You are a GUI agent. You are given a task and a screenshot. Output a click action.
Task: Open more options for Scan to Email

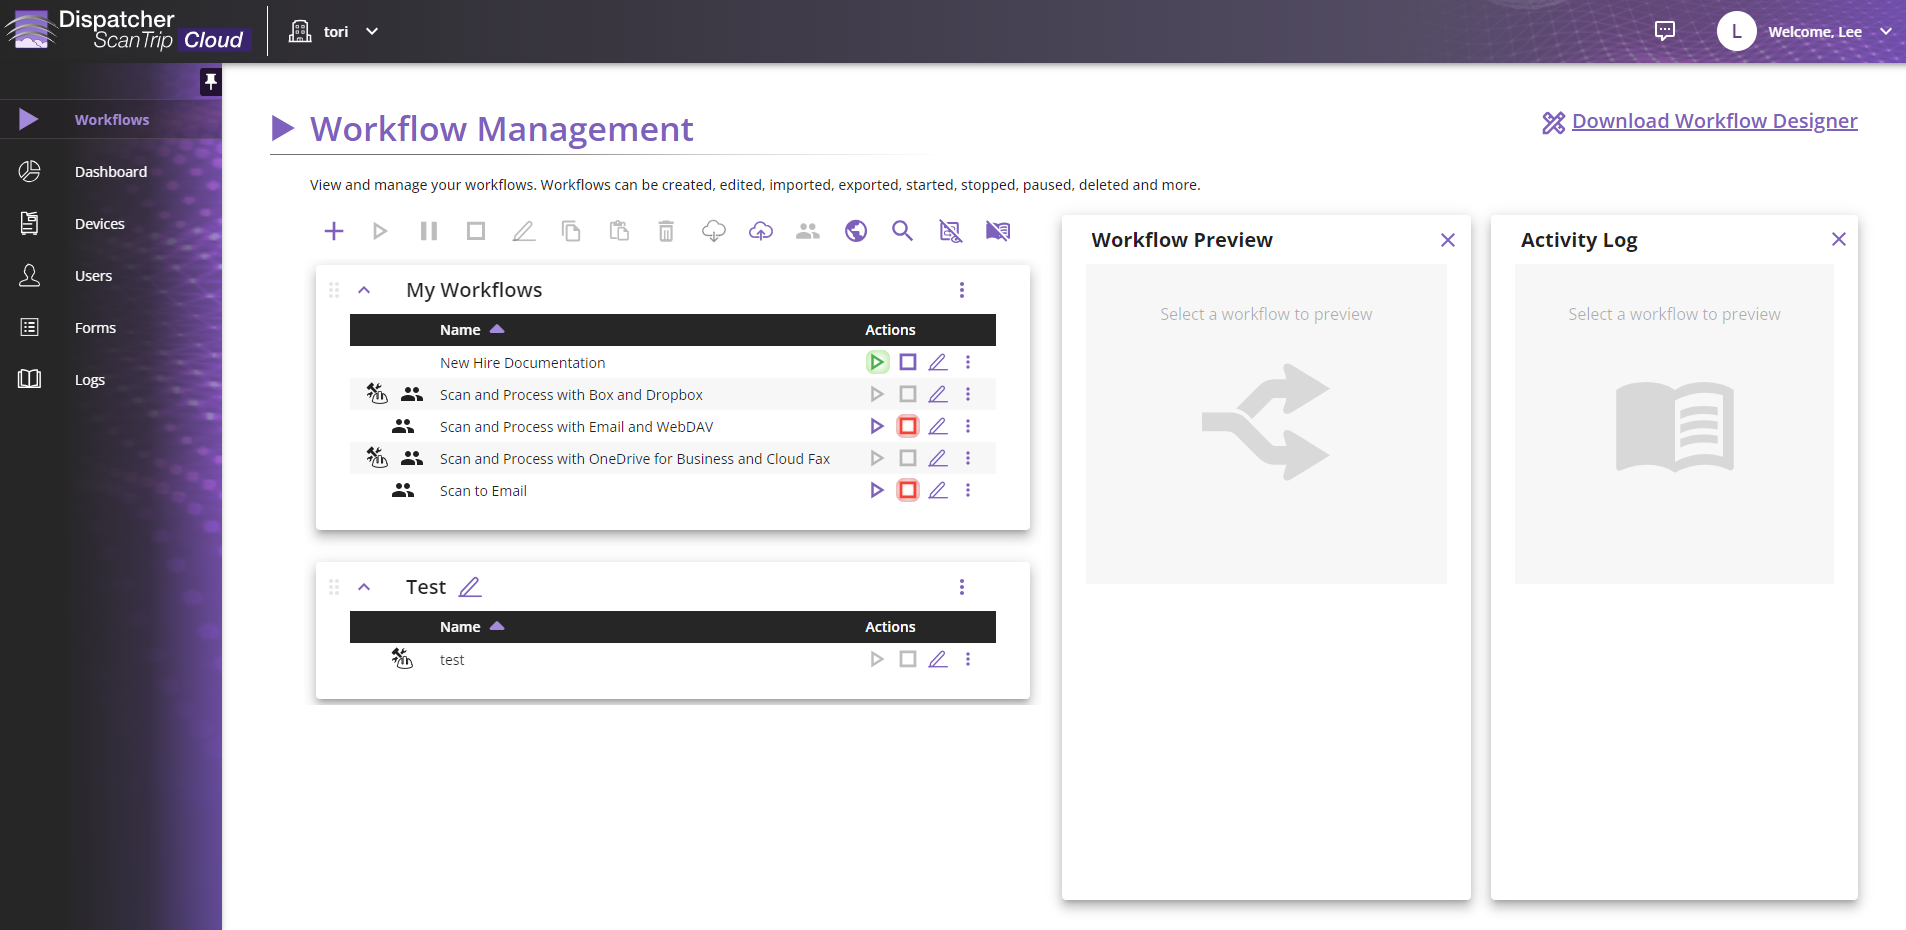click(968, 490)
